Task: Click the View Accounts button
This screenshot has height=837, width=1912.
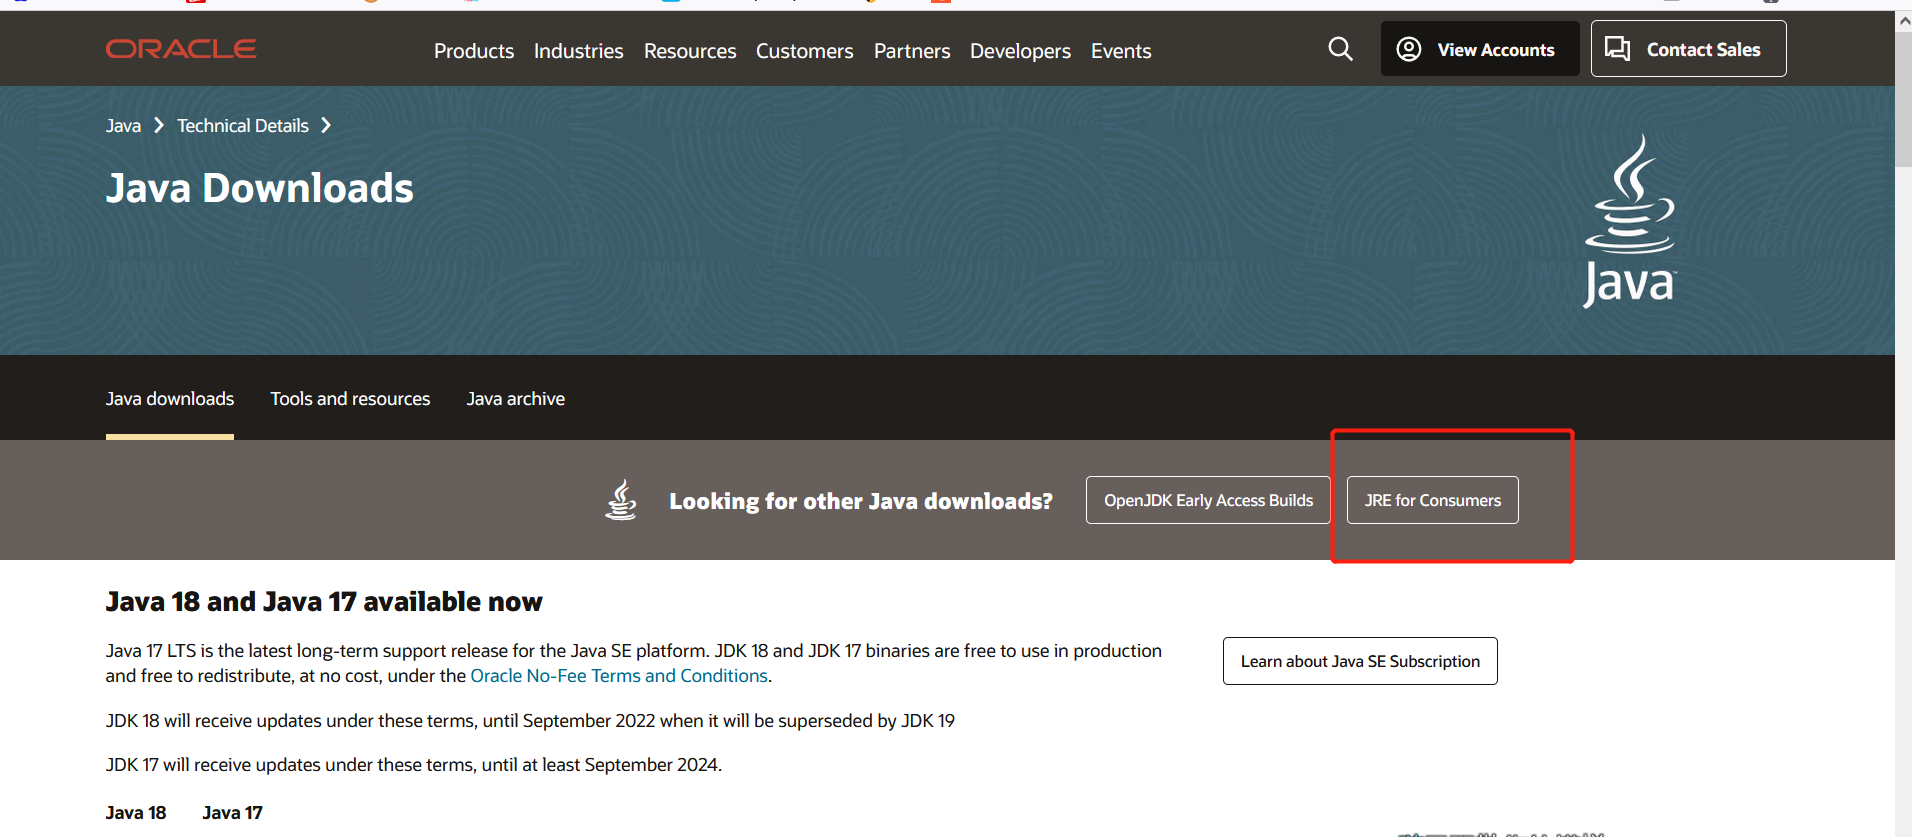Action: click(1480, 49)
